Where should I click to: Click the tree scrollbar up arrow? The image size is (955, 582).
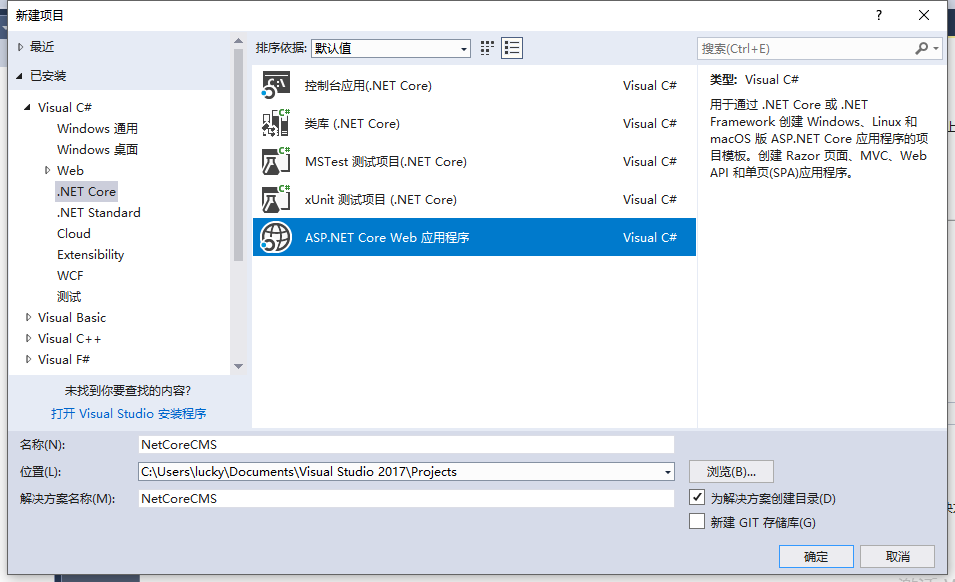(x=239, y=41)
